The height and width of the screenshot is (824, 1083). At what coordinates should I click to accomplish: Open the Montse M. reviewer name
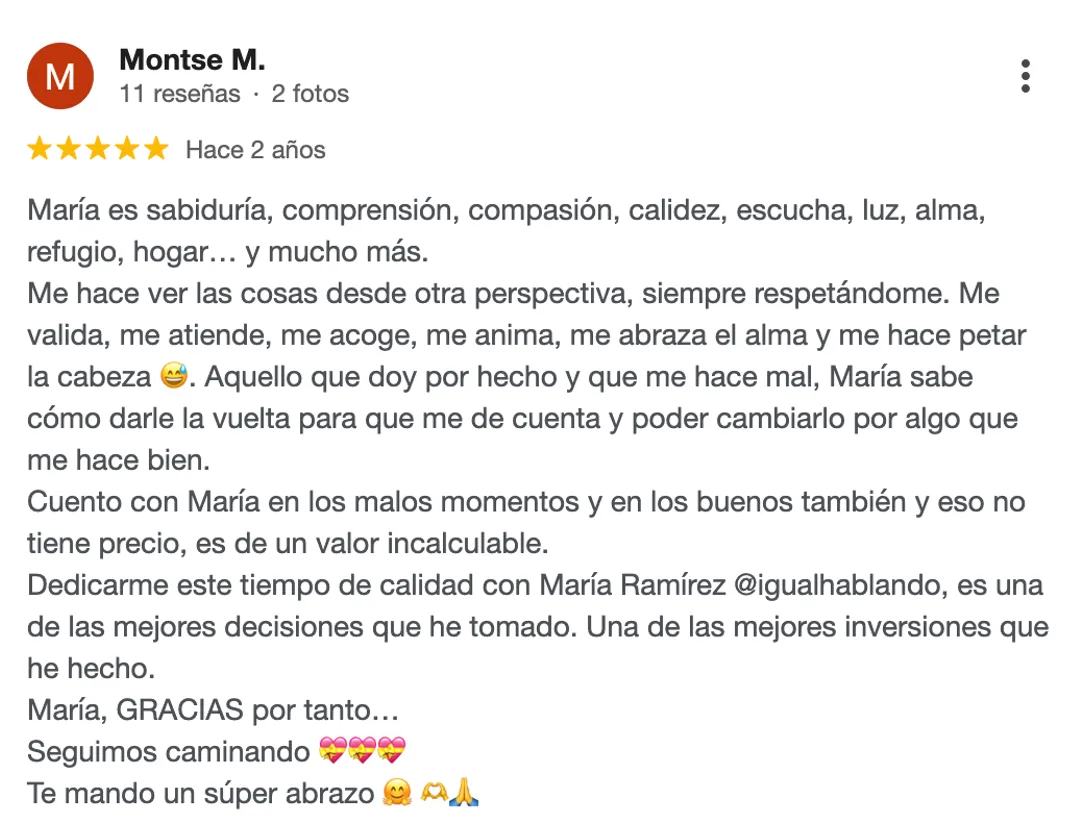pyautogui.click(x=192, y=60)
